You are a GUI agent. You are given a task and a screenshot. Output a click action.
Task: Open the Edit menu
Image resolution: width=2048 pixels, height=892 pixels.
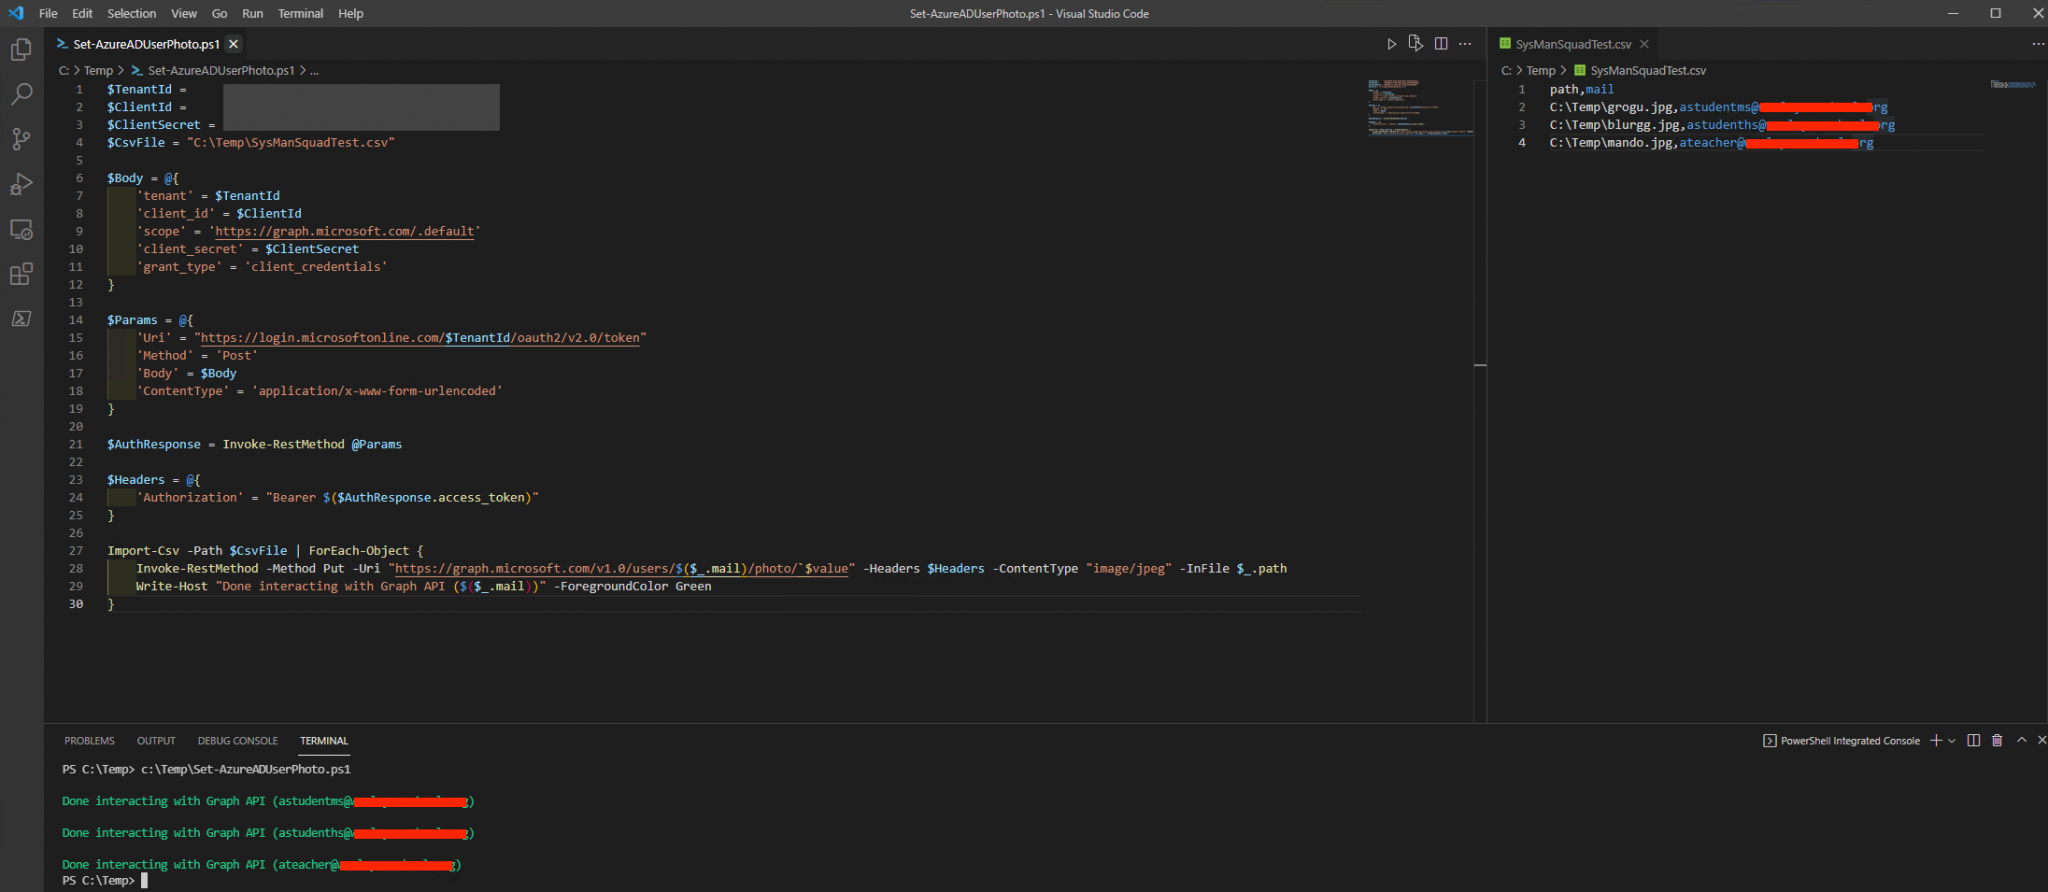click(82, 13)
